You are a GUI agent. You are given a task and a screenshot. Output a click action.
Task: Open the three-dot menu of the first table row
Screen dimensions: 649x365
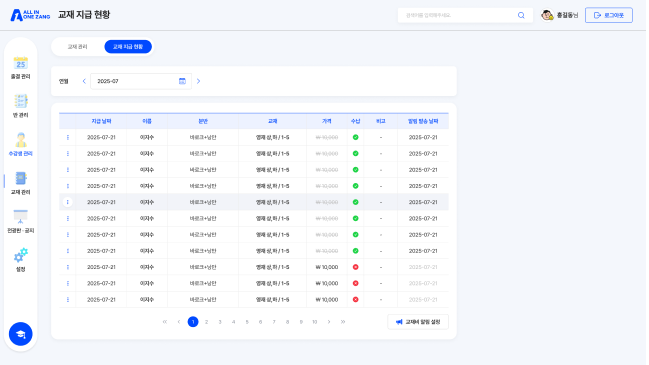(x=67, y=137)
